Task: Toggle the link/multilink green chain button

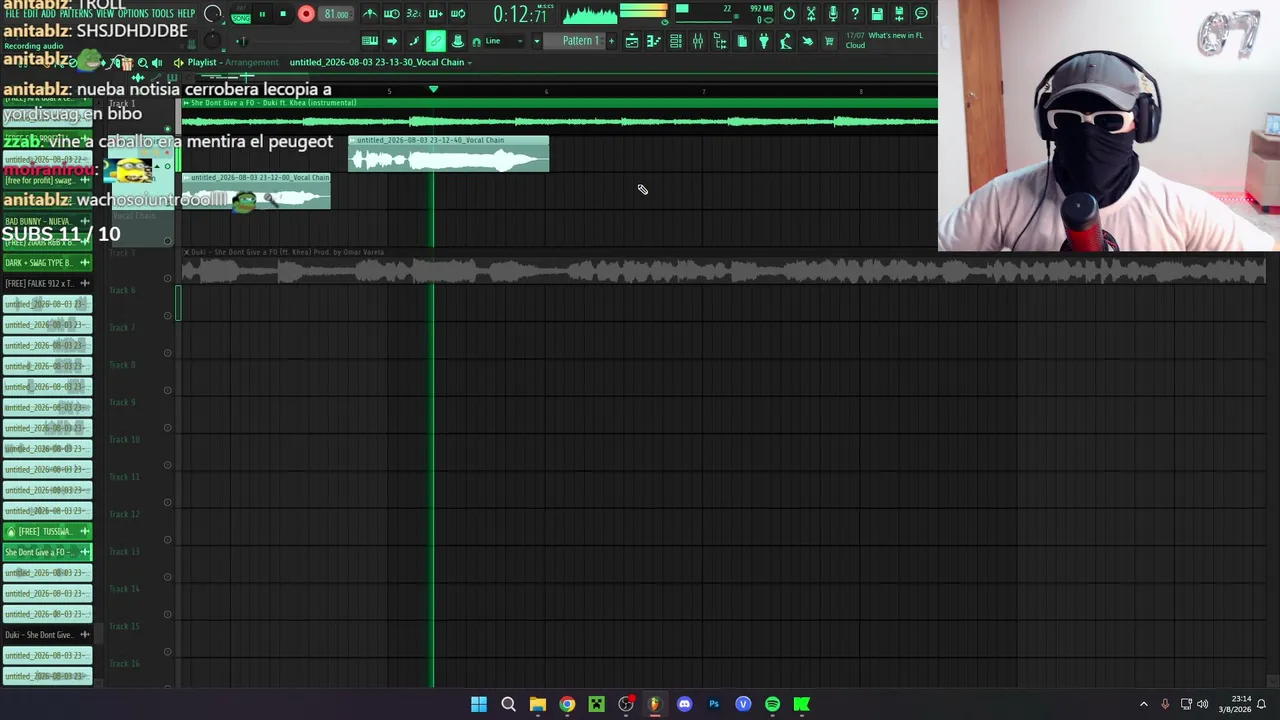Action: (x=436, y=41)
